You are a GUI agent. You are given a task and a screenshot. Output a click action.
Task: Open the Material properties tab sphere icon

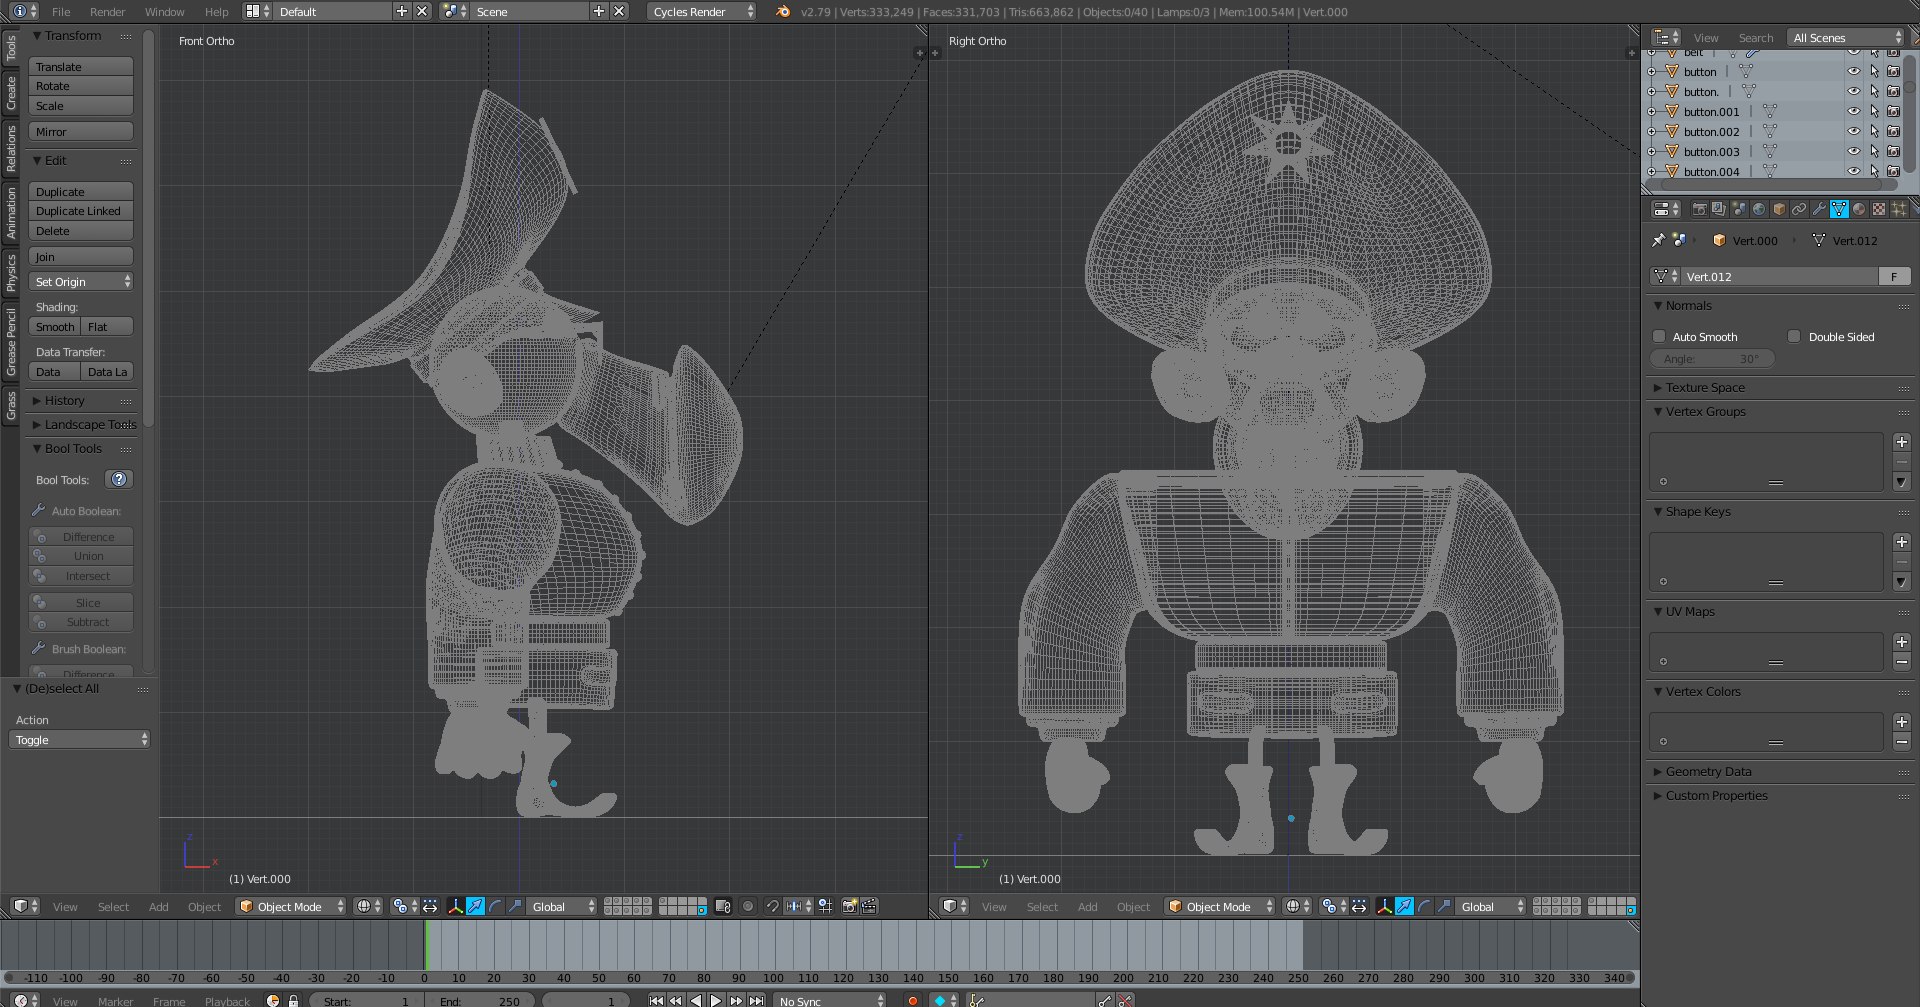(1859, 209)
